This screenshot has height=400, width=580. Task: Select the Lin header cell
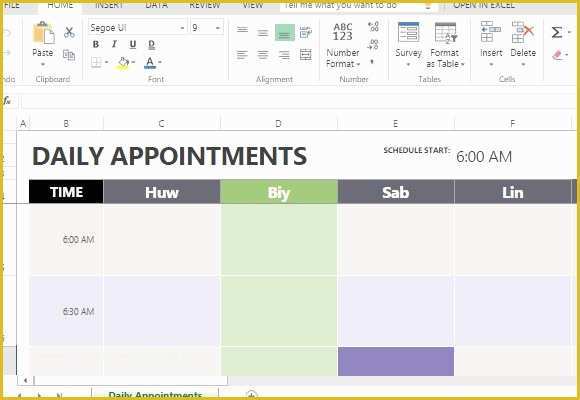513,192
